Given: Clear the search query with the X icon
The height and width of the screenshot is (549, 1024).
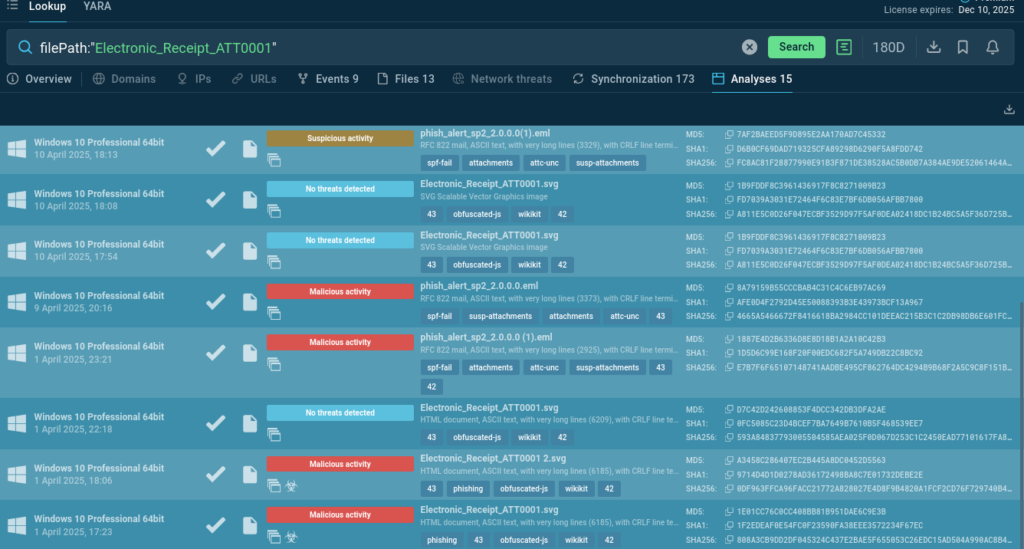Looking at the screenshot, I should pyautogui.click(x=749, y=47).
